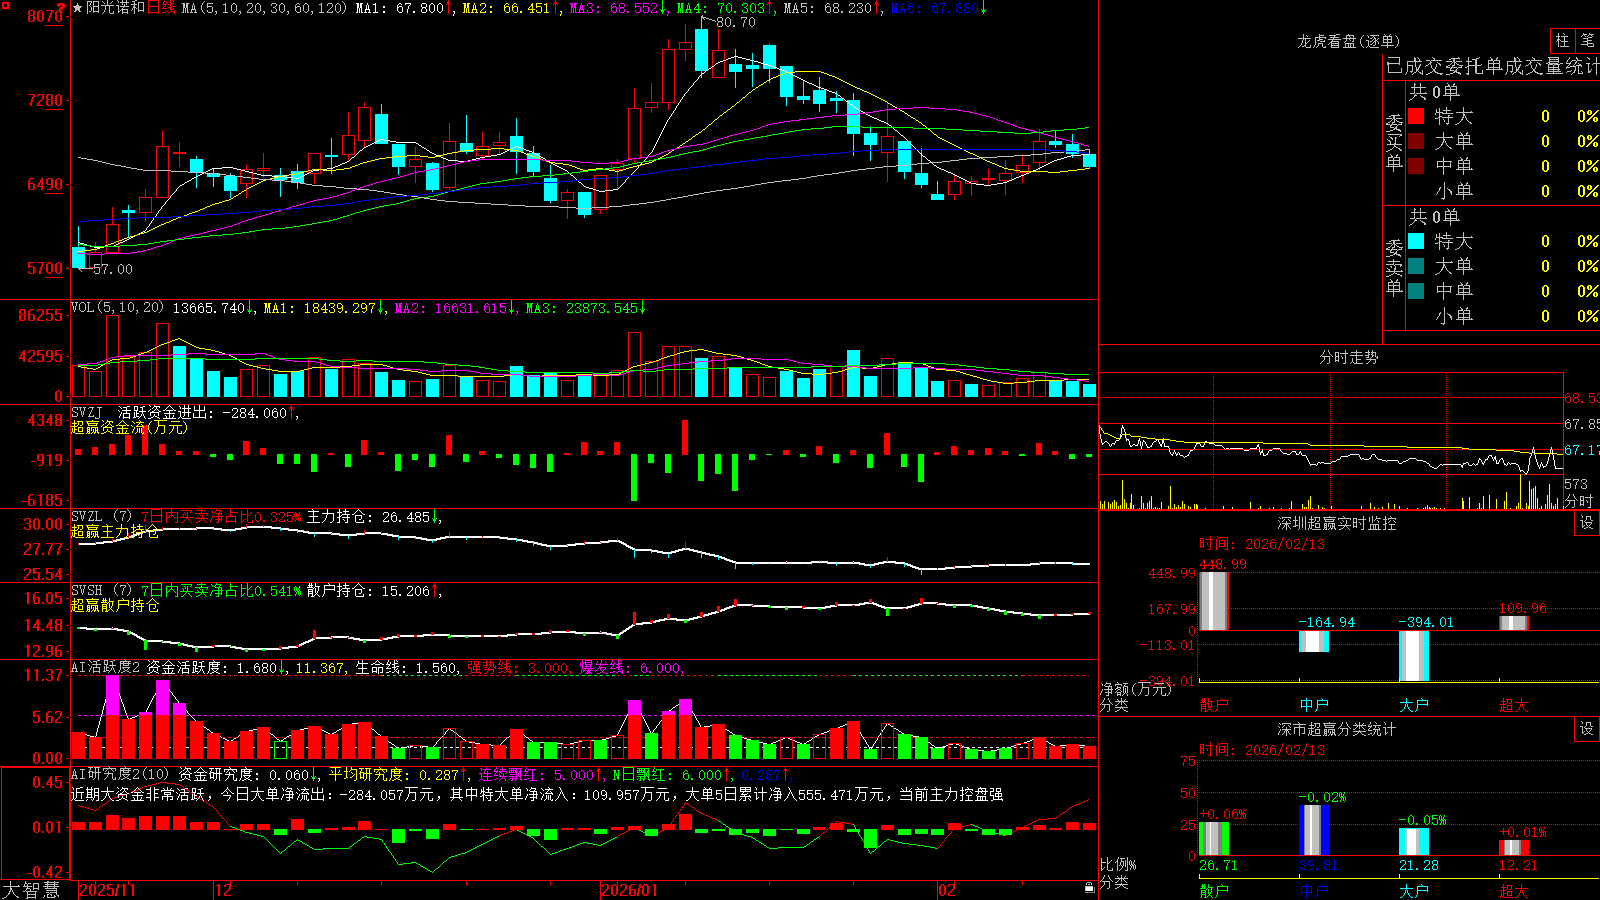The height and width of the screenshot is (900, 1600).
Task: Click the 时间: 2026/02/13 in 深圳超赢实时监控
Action: pyautogui.click(x=1261, y=544)
